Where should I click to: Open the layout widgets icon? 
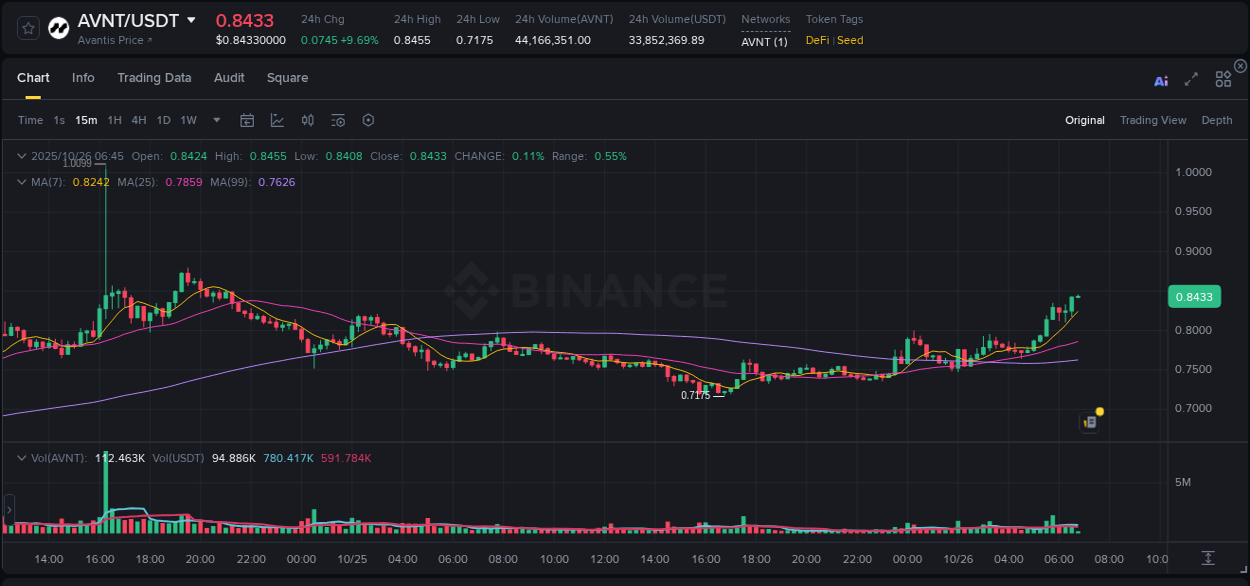coord(1223,78)
